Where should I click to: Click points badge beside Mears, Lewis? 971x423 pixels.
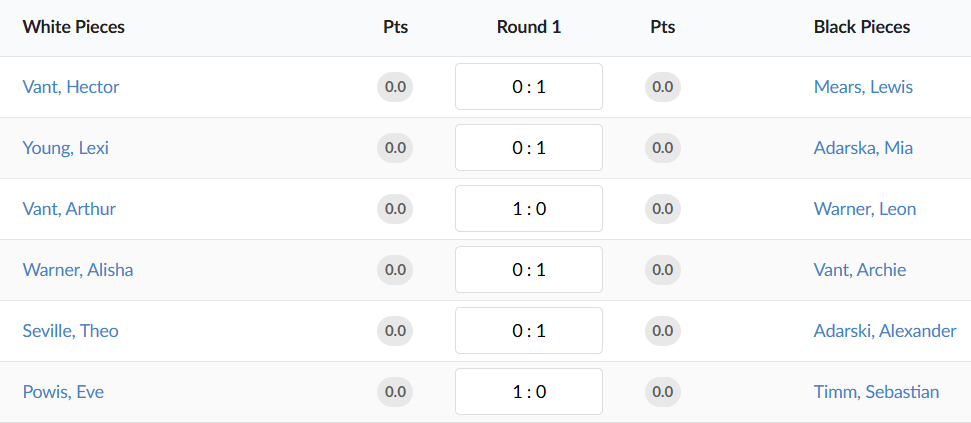pos(662,87)
